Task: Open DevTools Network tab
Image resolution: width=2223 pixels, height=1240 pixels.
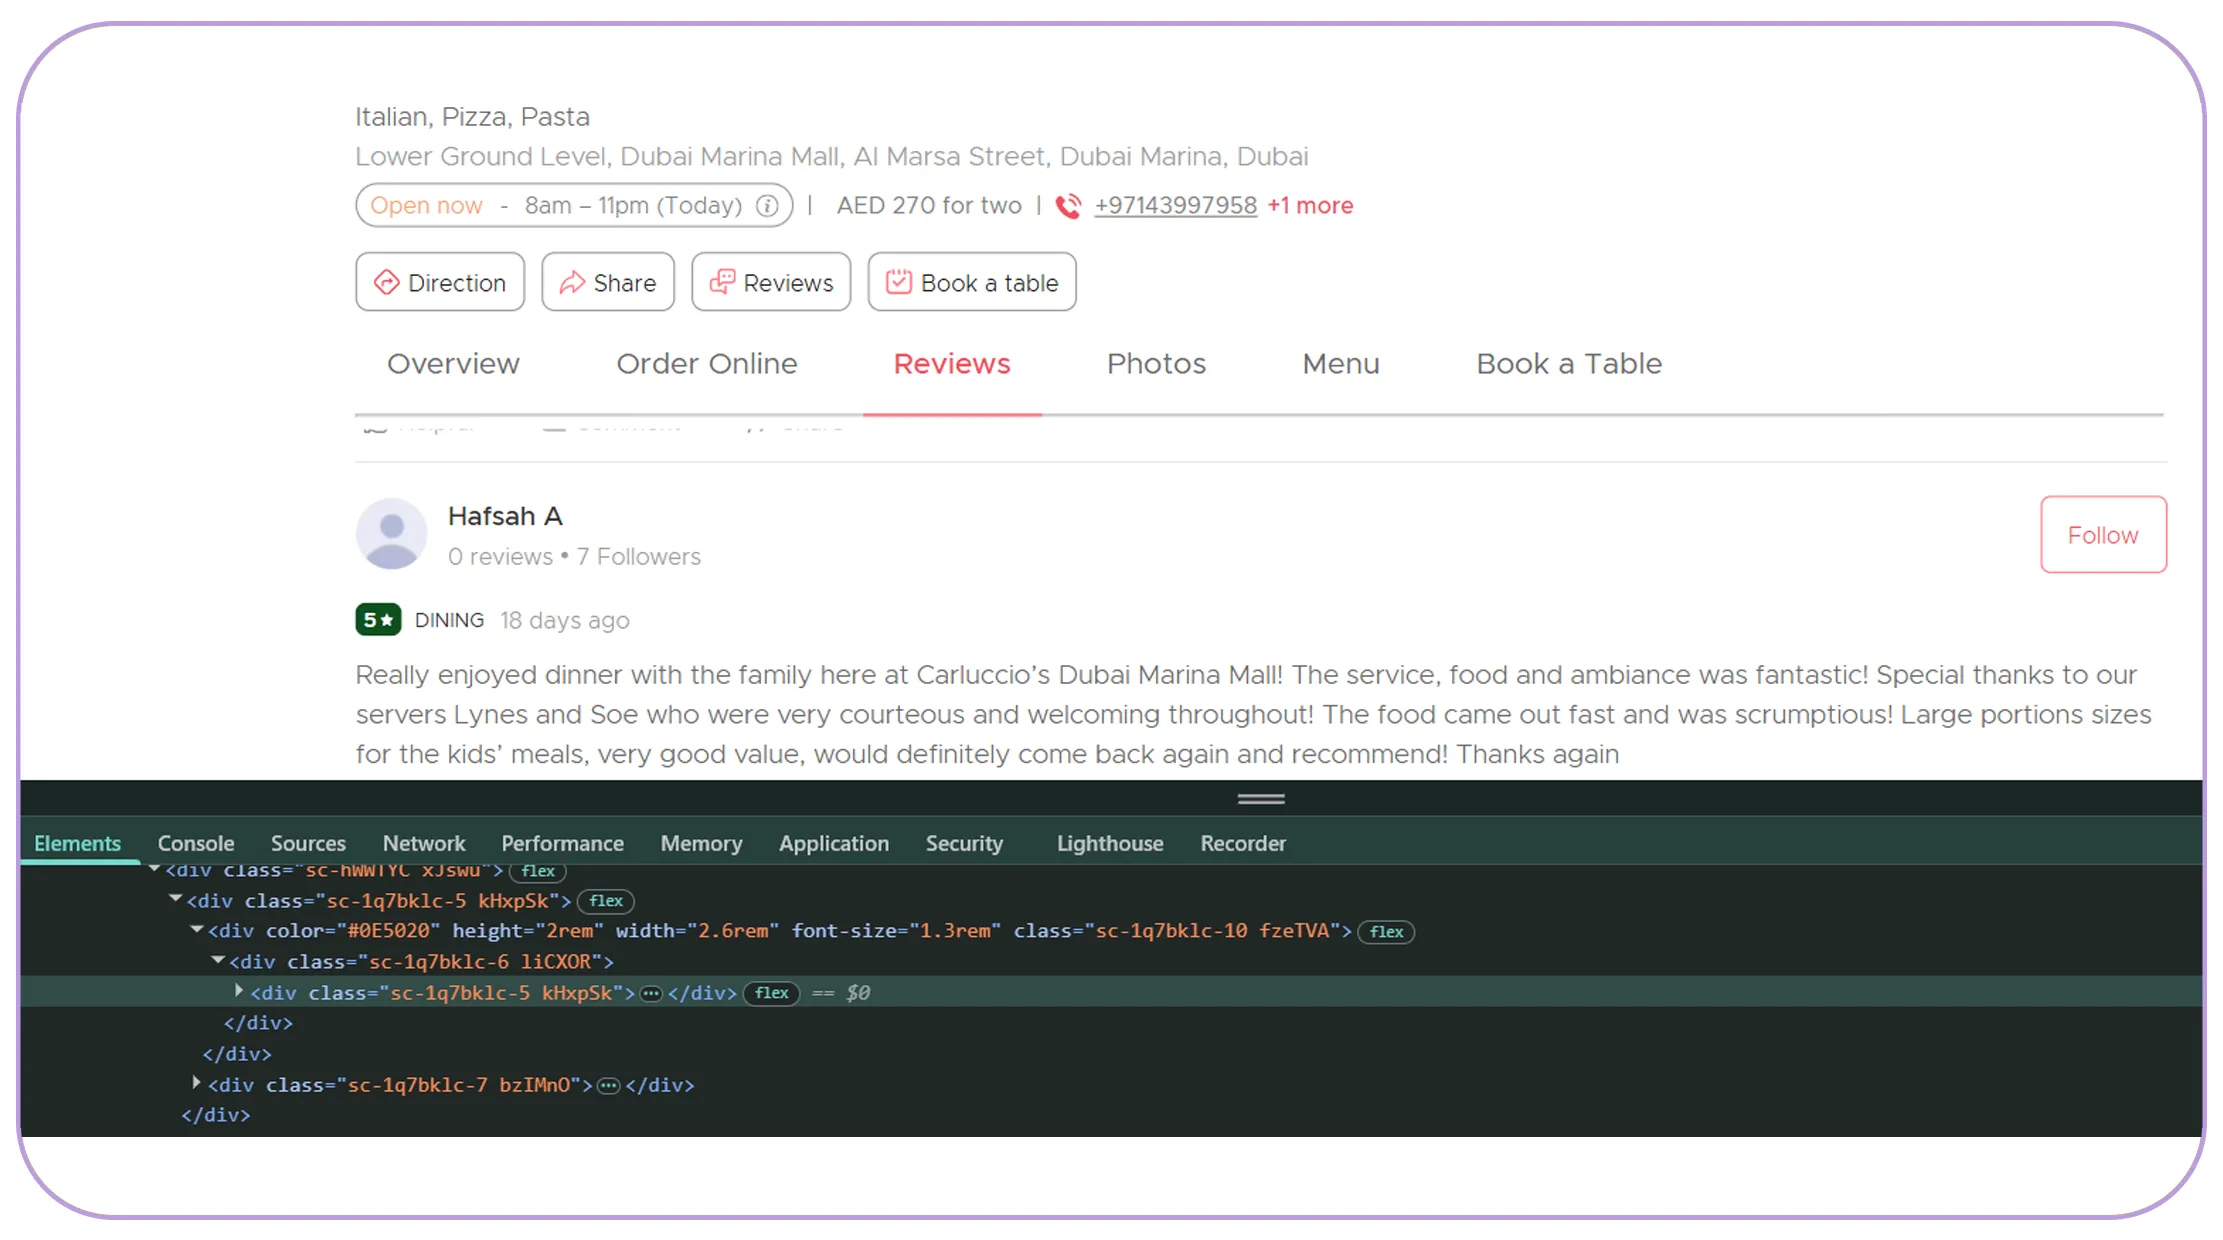Action: click(x=424, y=843)
